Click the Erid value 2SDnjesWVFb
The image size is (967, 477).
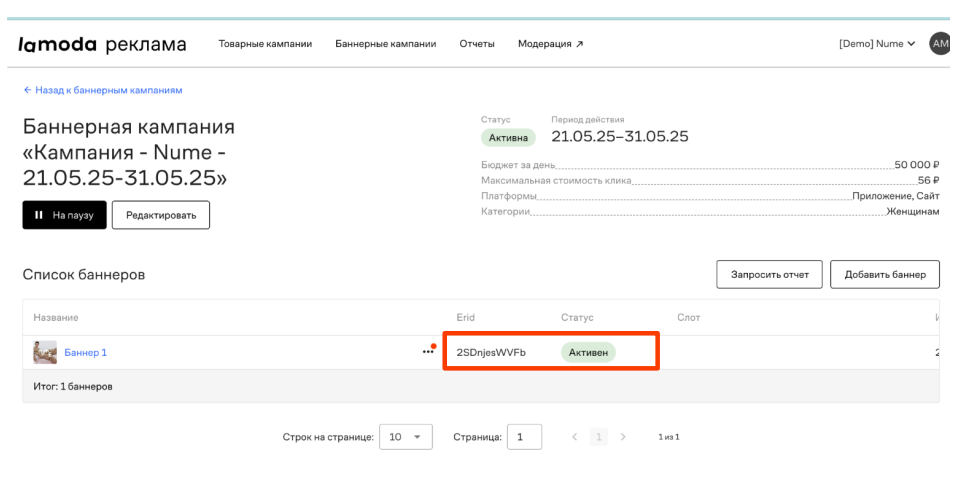pos(491,352)
